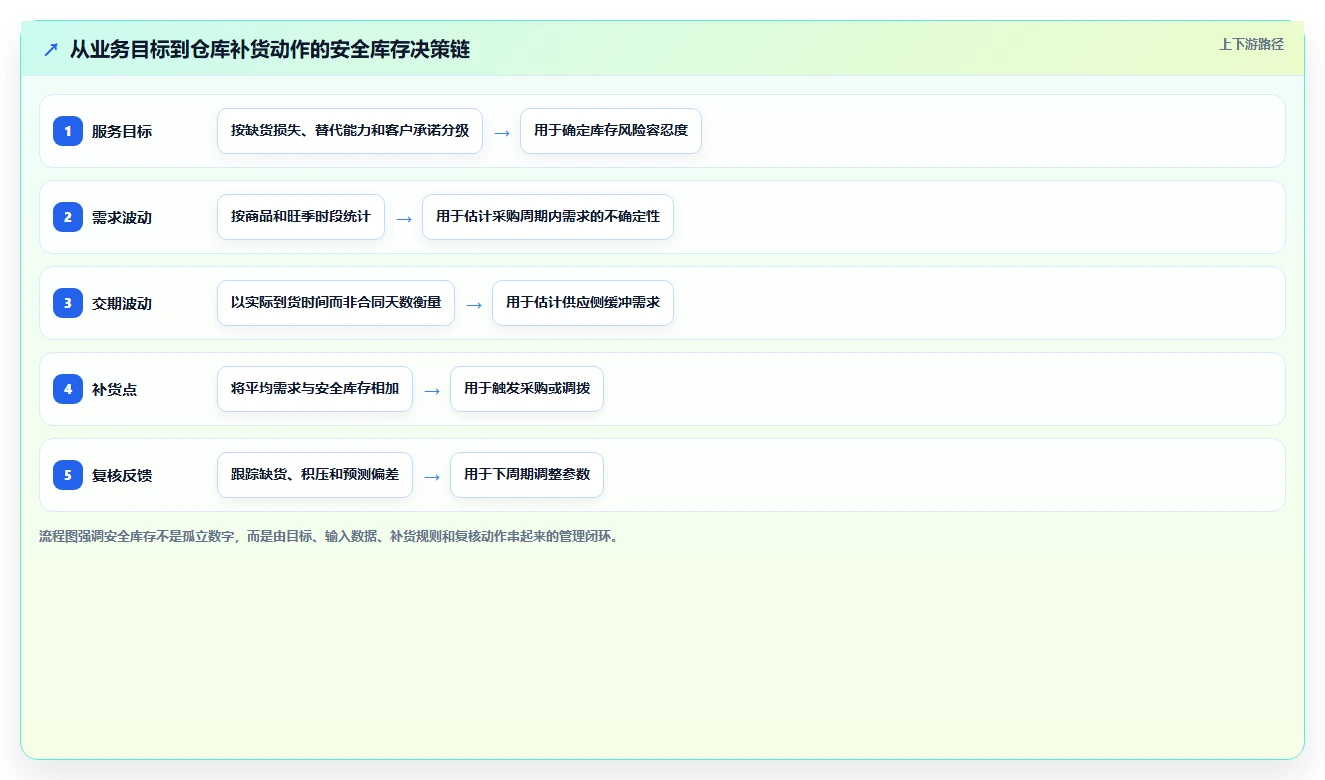This screenshot has width=1325, height=780.
Task: Click step badge 5 next to 复核反馈
Action: 68,475
